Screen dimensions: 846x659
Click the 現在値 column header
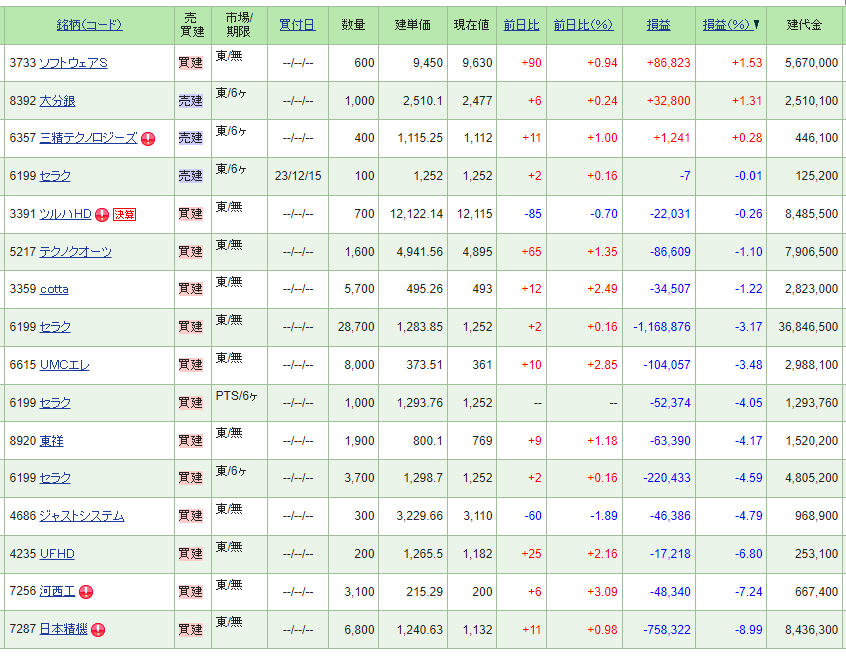click(x=471, y=25)
